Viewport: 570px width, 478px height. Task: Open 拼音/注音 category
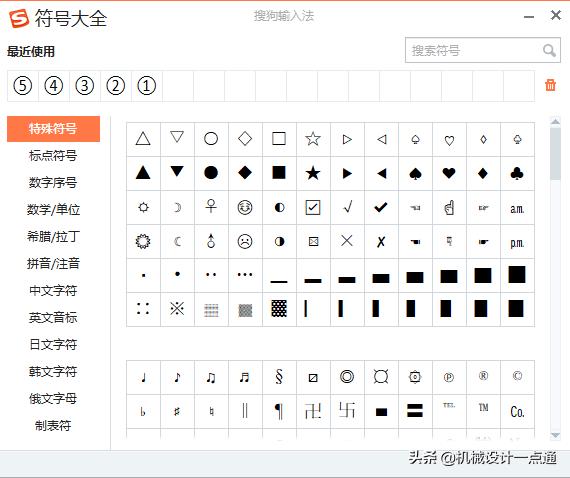point(53,264)
